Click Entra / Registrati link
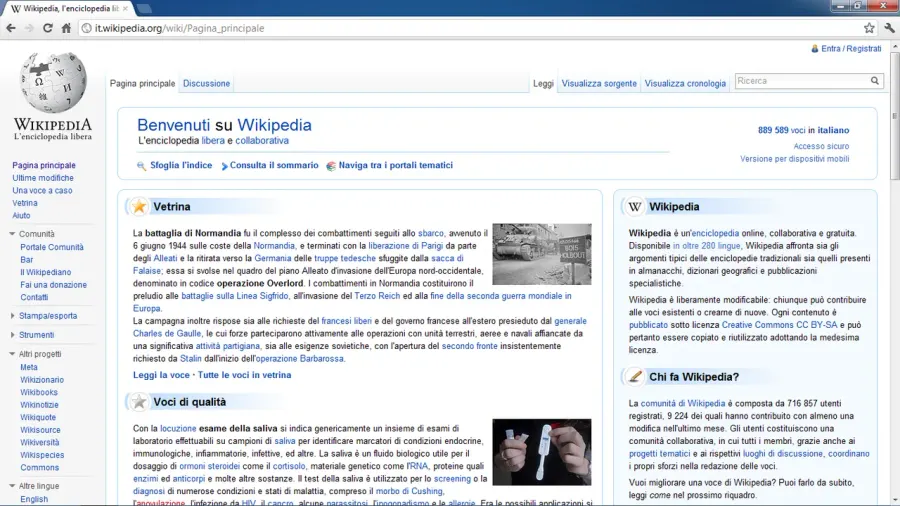Viewport: 900px width, 506px height. [851, 49]
